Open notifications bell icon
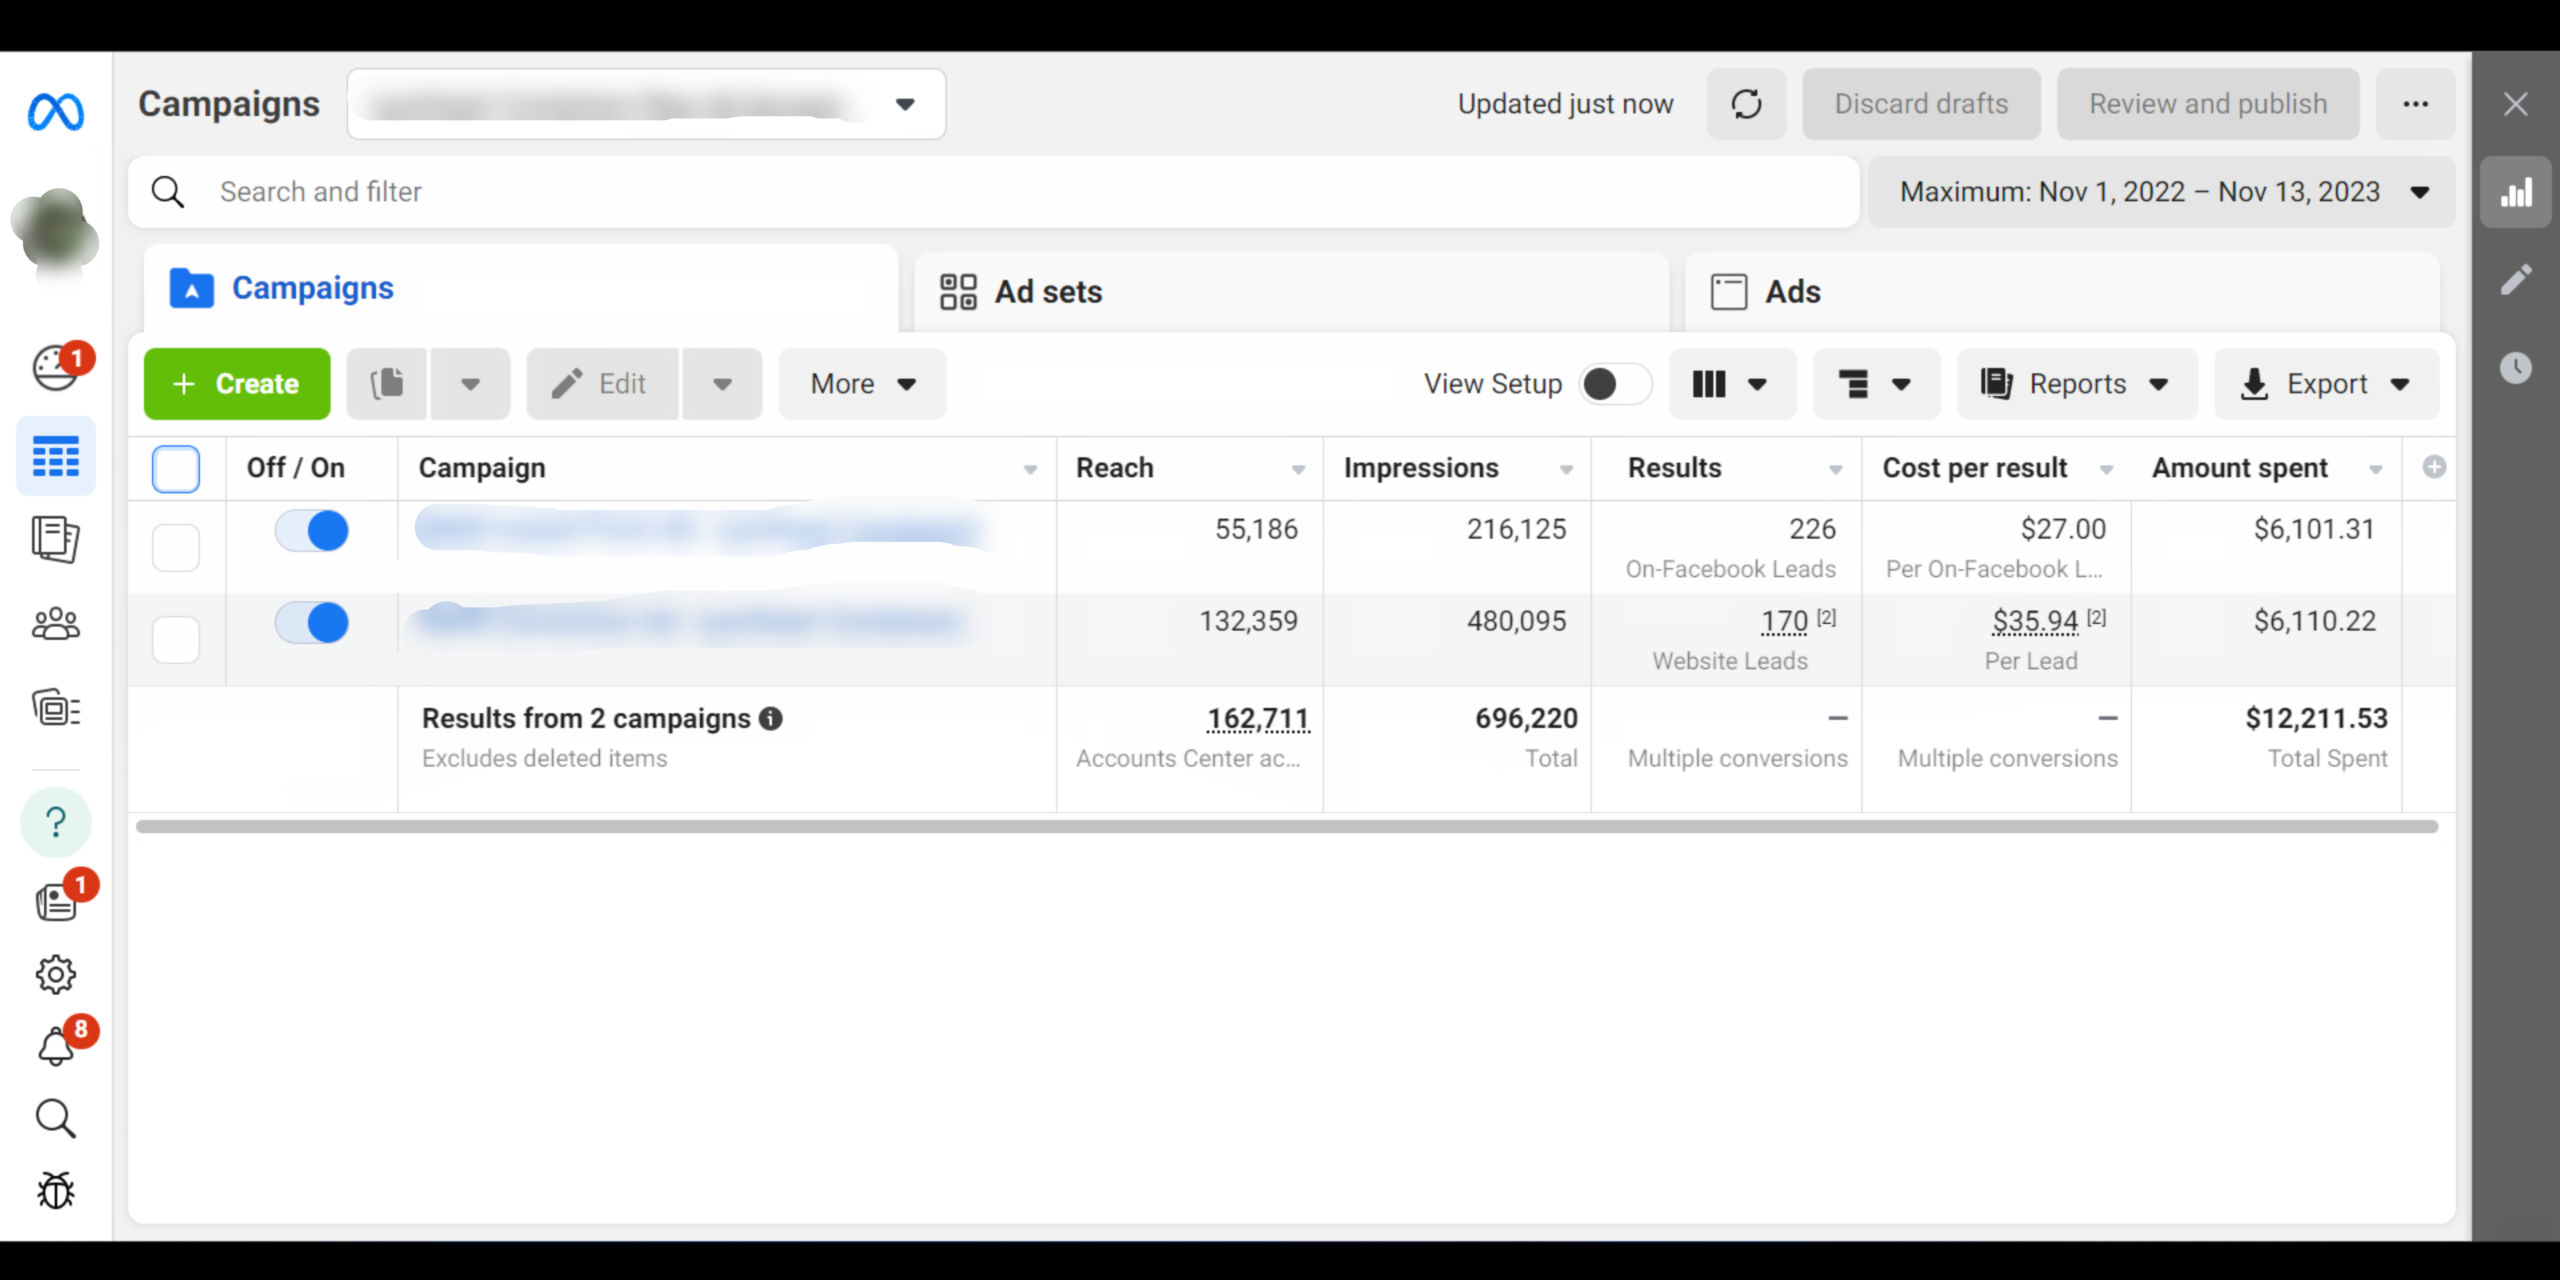This screenshot has width=2560, height=1280. pyautogui.click(x=56, y=1046)
